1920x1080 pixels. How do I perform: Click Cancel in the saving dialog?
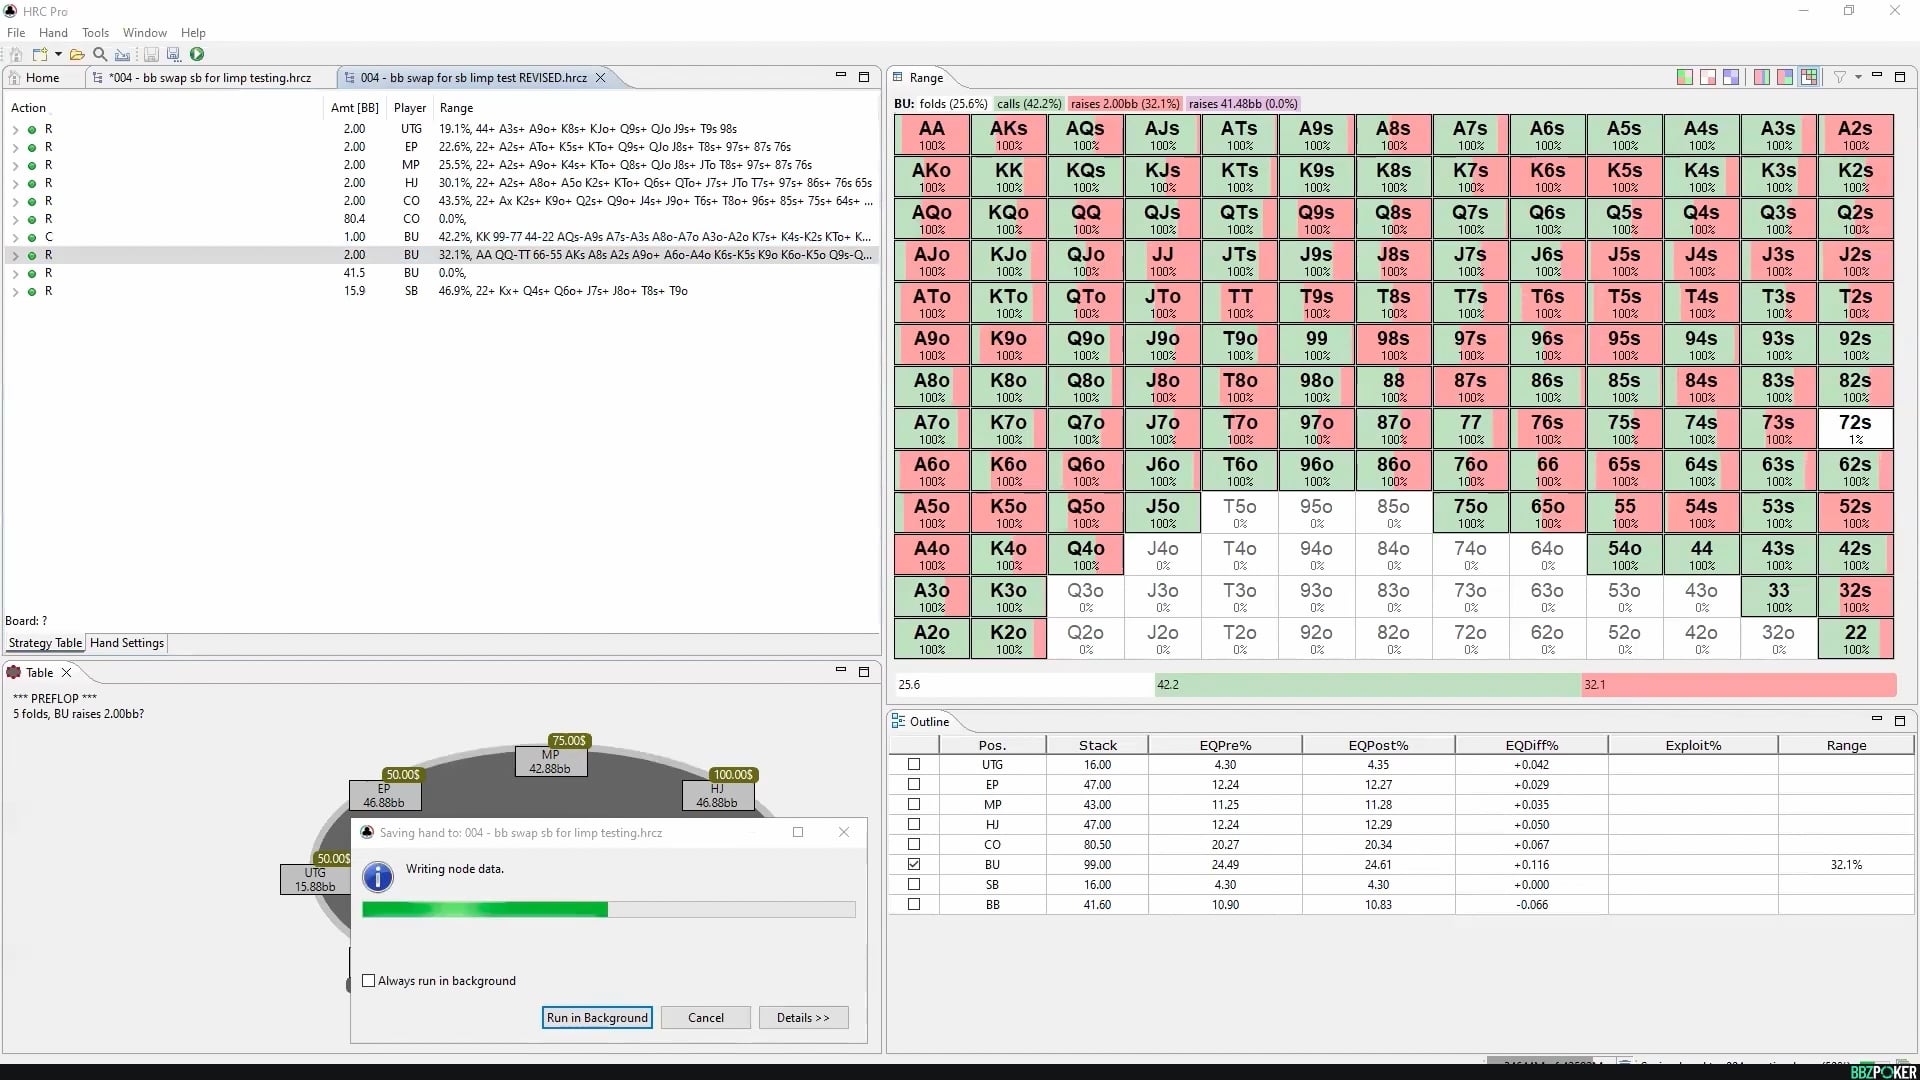pos(706,1018)
